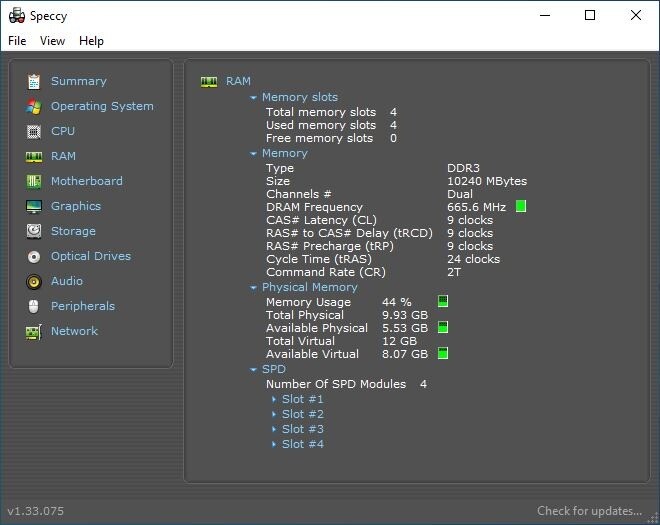
Task: Click the Available Physical graph indicator
Action: pos(443,327)
